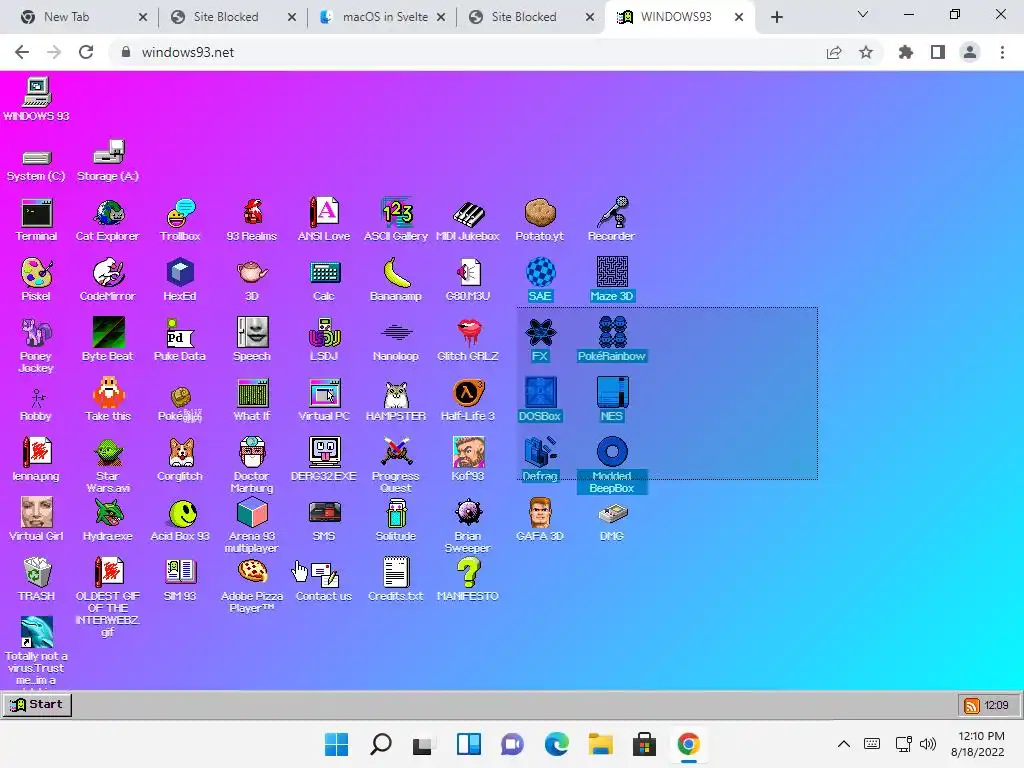Launch Half-Life 3 icon
1024x768 pixels.
468,400
